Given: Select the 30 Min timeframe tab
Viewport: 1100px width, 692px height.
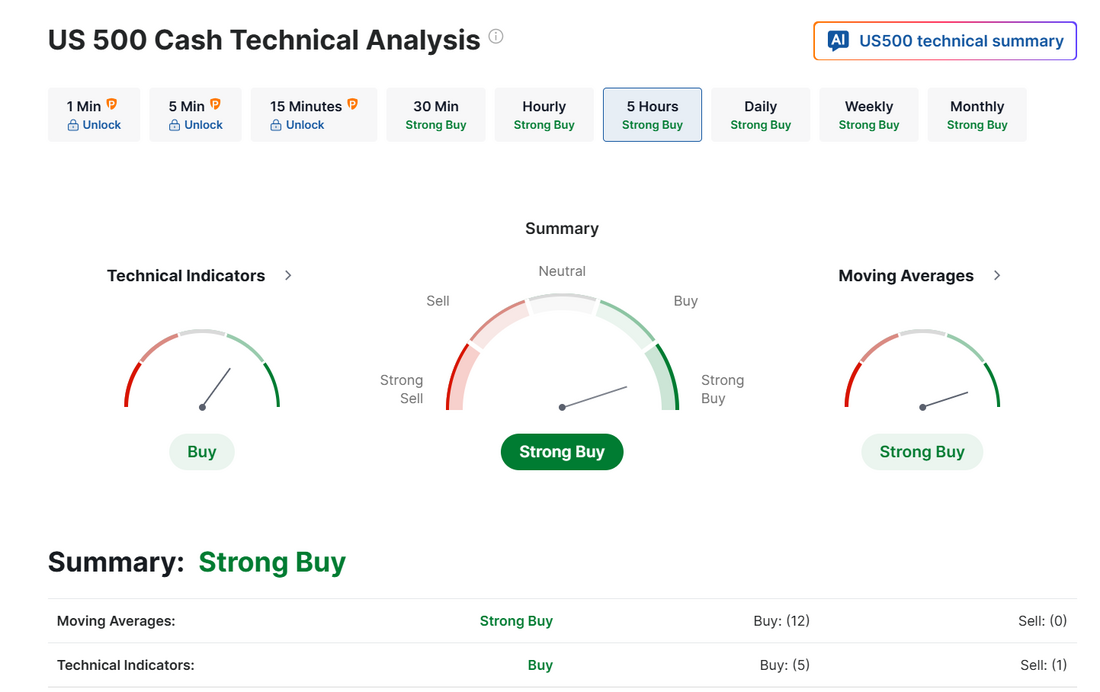Looking at the screenshot, I should click(436, 115).
